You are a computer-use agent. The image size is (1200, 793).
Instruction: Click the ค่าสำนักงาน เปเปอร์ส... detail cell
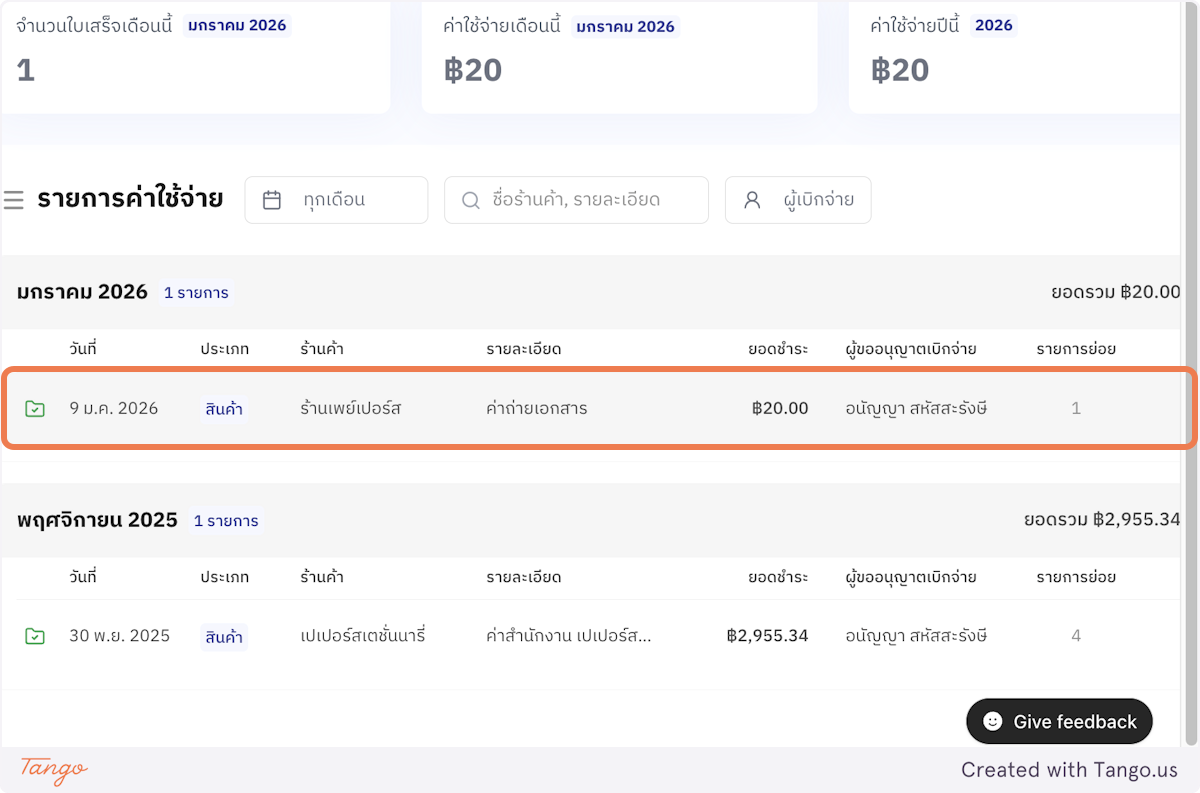click(568, 636)
